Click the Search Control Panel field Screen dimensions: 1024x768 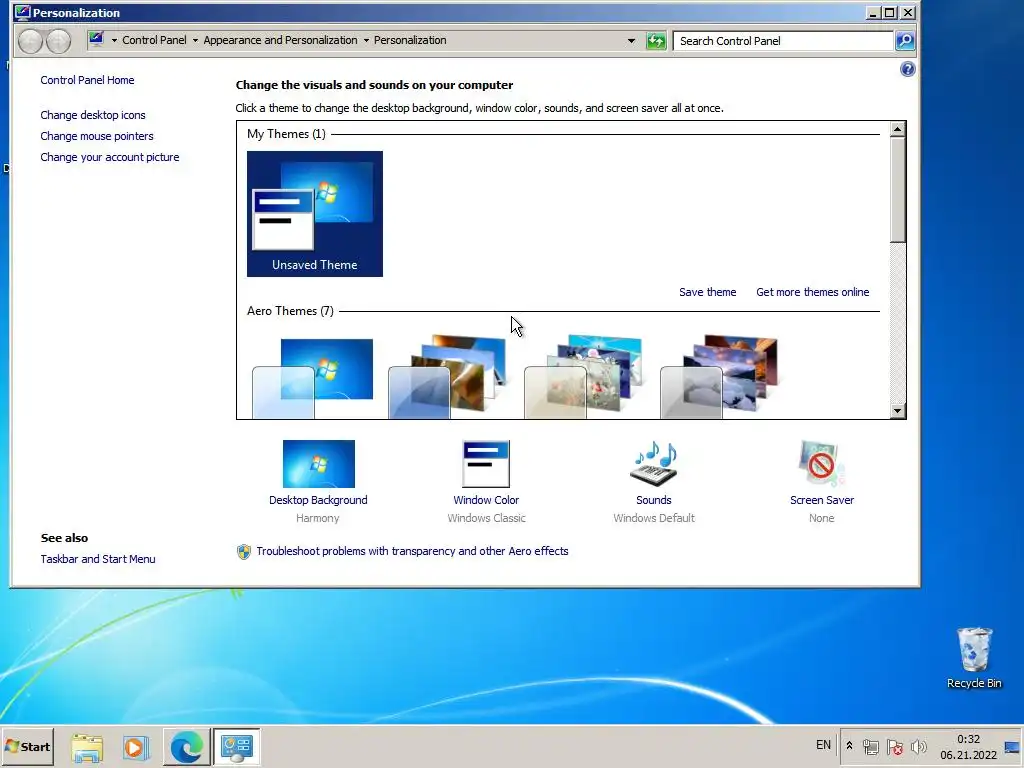pyautogui.click(x=783, y=40)
